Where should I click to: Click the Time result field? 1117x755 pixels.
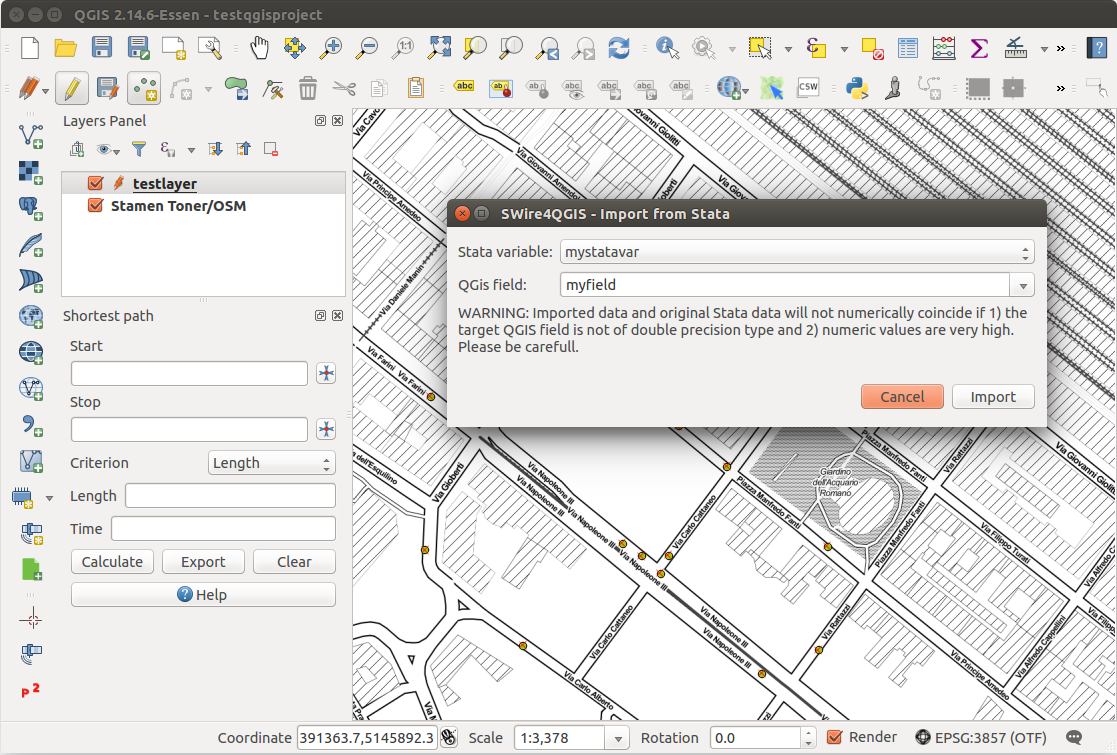coord(223,528)
